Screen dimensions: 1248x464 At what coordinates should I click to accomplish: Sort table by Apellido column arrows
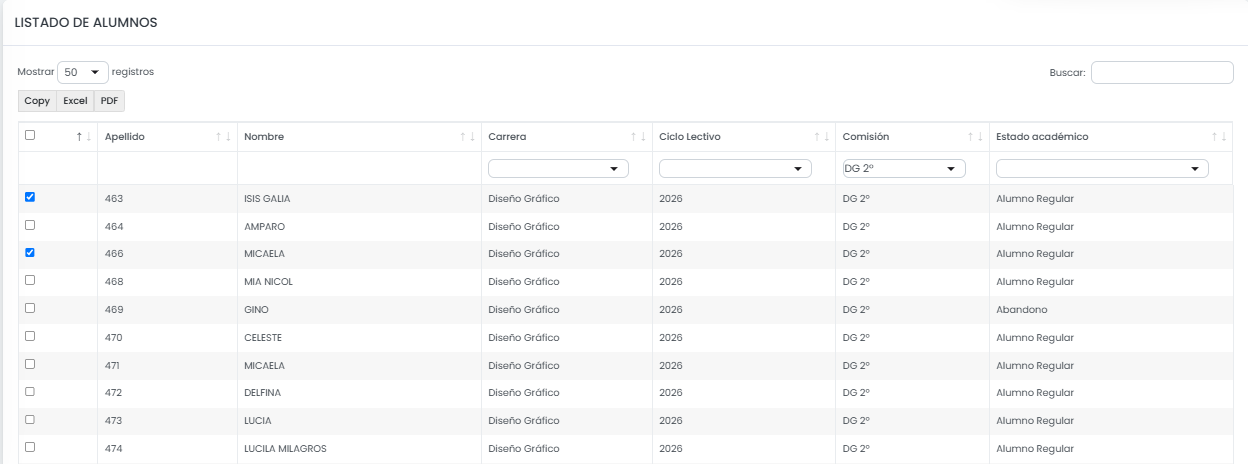(x=223, y=137)
